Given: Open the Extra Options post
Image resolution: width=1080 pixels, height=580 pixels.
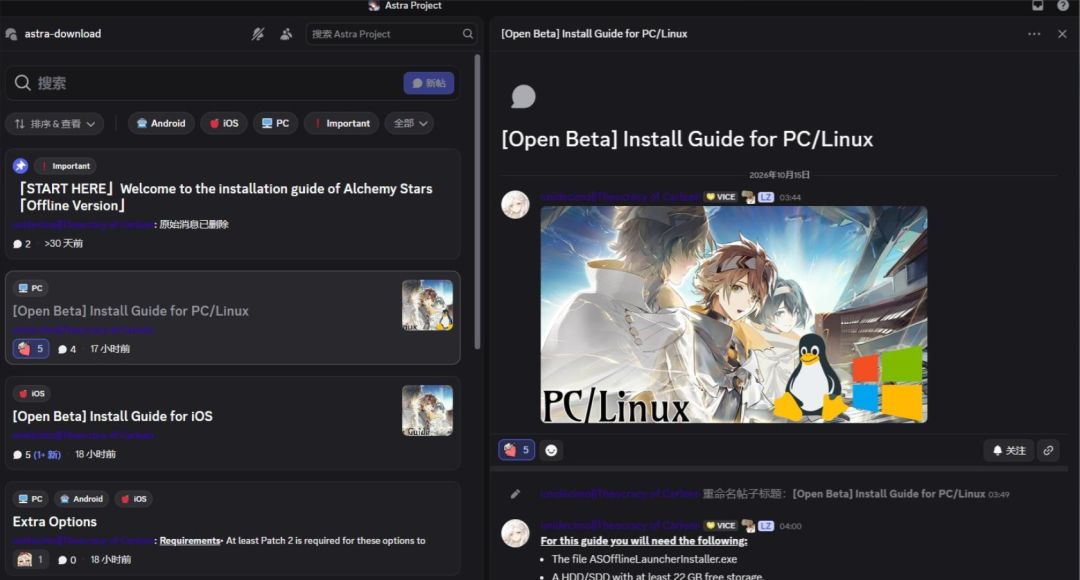Looking at the screenshot, I should click(x=233, y=528).
